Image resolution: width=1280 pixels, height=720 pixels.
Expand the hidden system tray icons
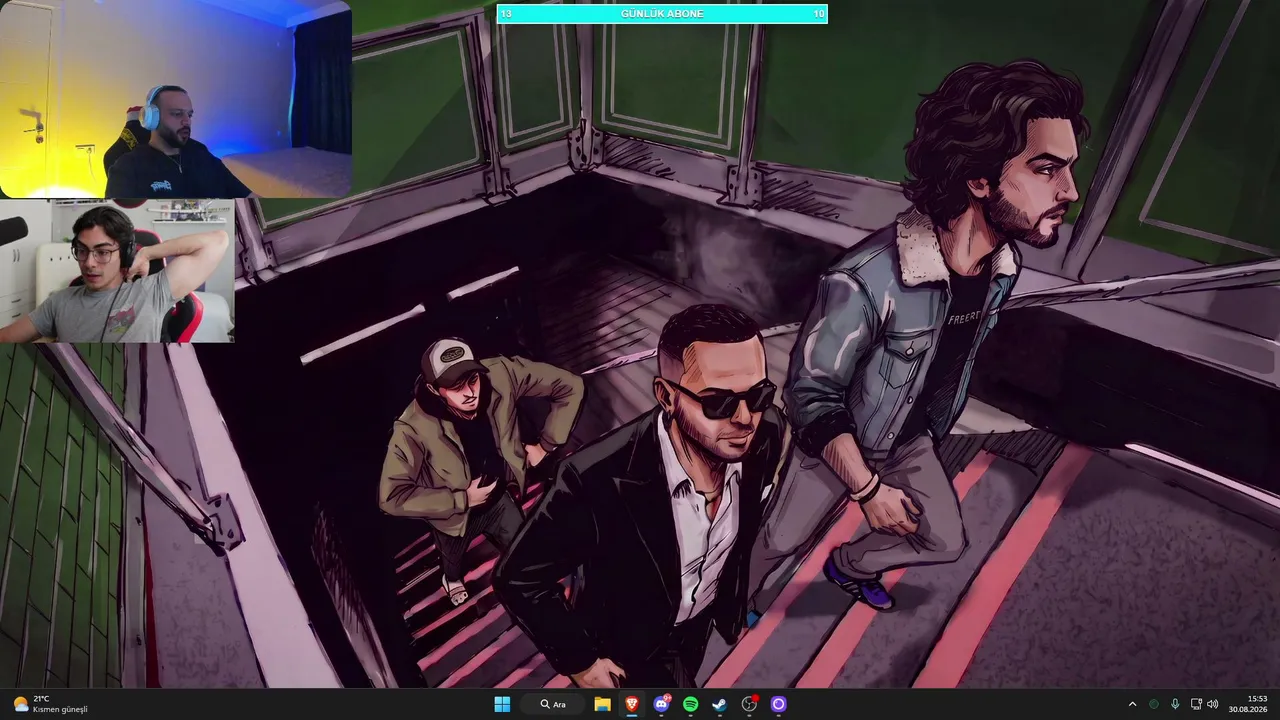tap(1132, 704)
